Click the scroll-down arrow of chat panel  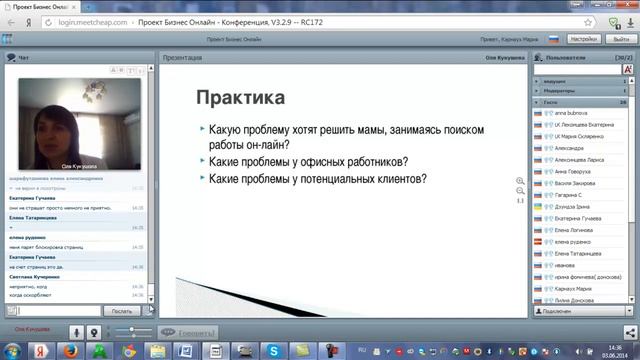(x=151, y=300)
